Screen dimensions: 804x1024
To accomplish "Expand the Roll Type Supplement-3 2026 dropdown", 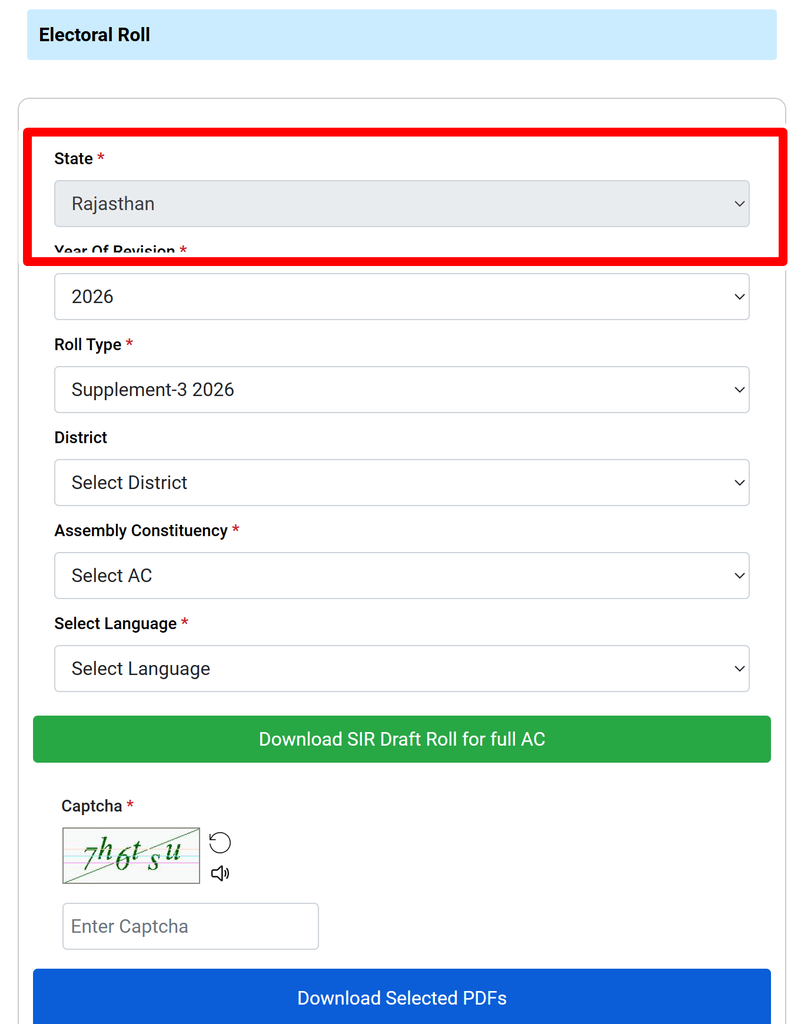I will coord(402,389).
